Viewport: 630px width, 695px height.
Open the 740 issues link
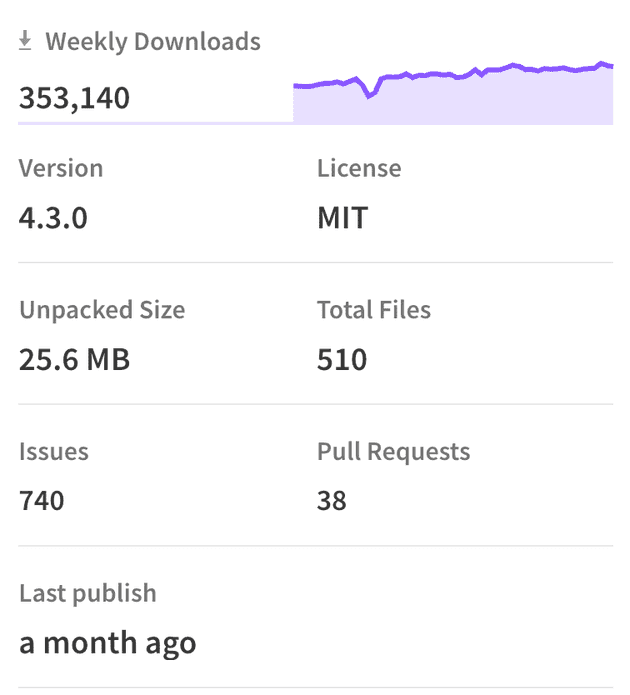point(41,500)
